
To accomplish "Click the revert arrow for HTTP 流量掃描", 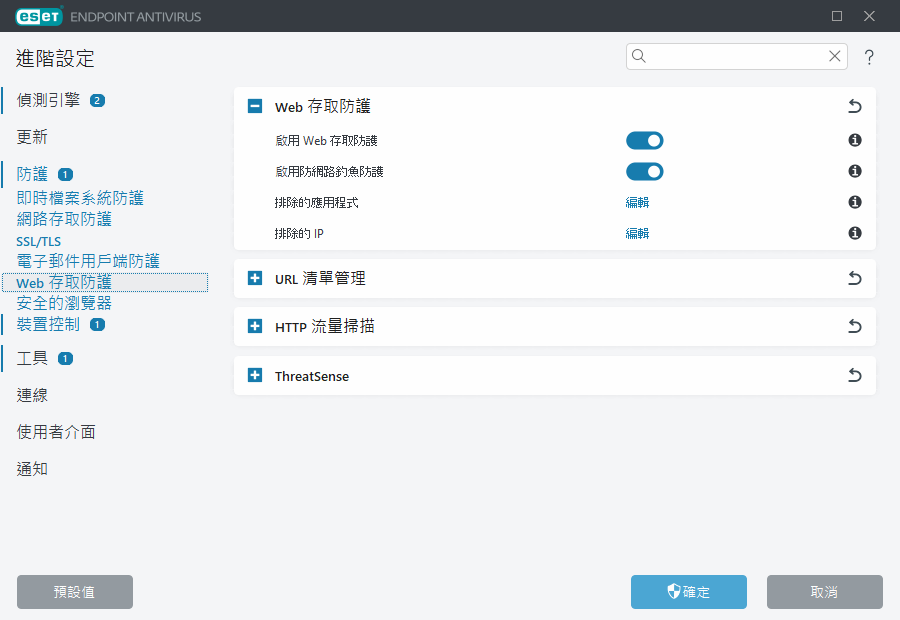I will [854, 326].
